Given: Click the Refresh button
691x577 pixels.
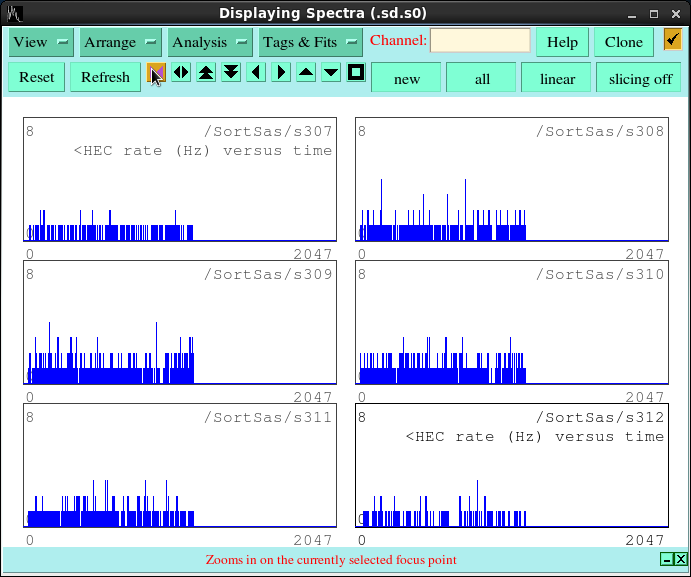Looking at the screenshot, I should coord(105,77).
